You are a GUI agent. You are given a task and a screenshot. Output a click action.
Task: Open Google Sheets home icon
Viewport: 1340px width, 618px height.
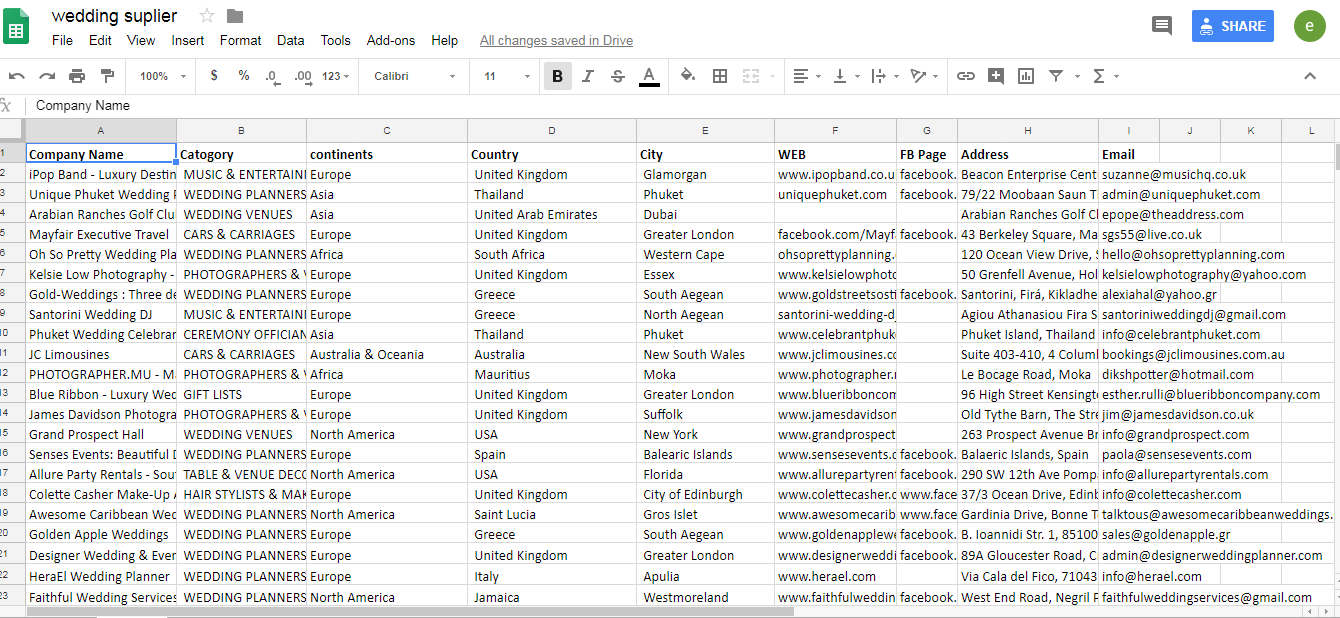(x=17, y=27)
